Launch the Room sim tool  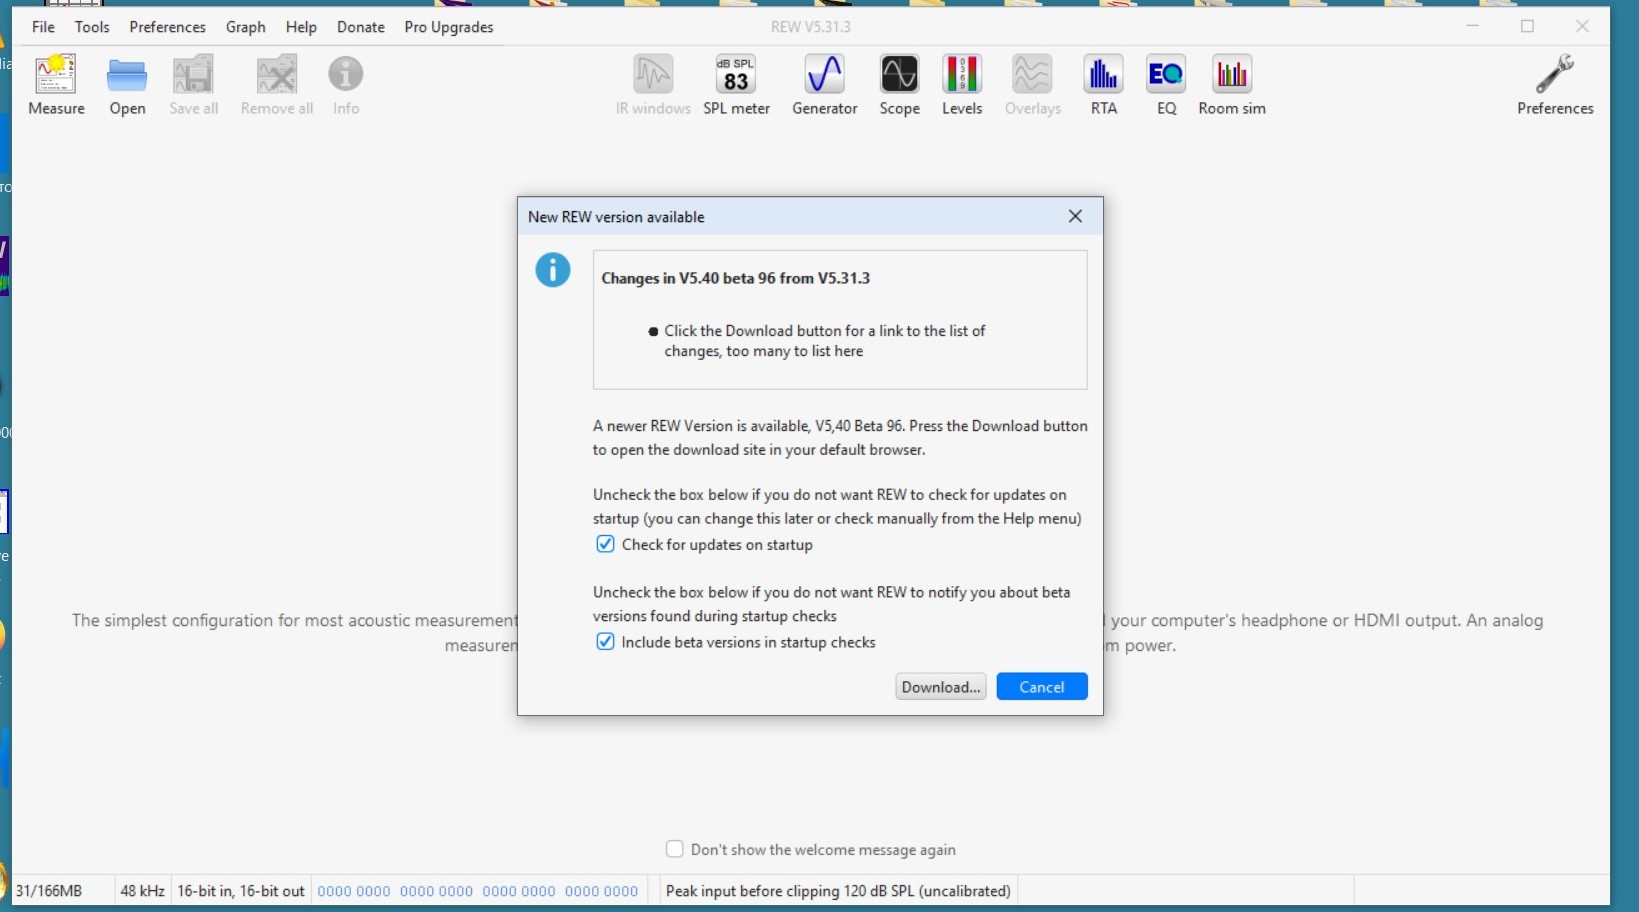[x=1232, y=85]
